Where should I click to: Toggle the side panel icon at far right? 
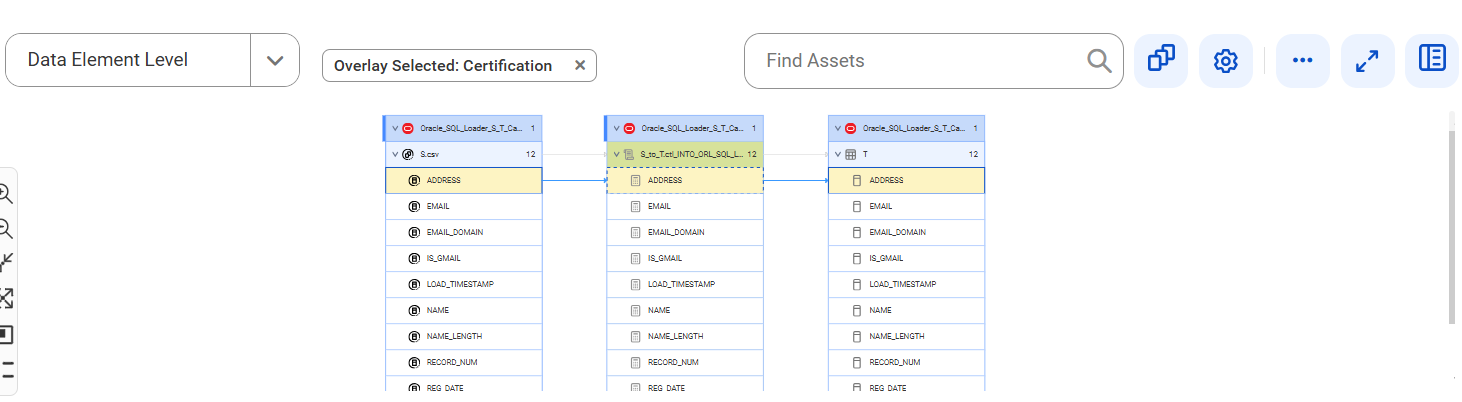coord(1432,60)
